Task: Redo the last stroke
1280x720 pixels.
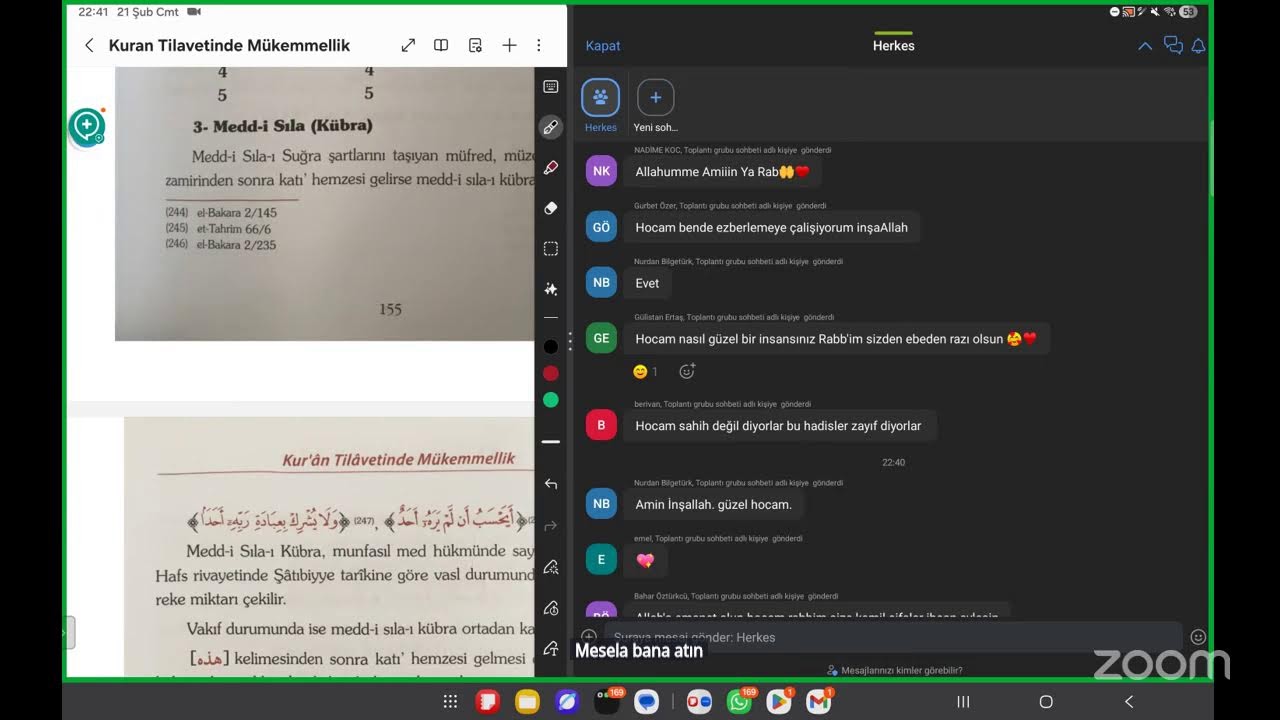Action: click(551, 525)
